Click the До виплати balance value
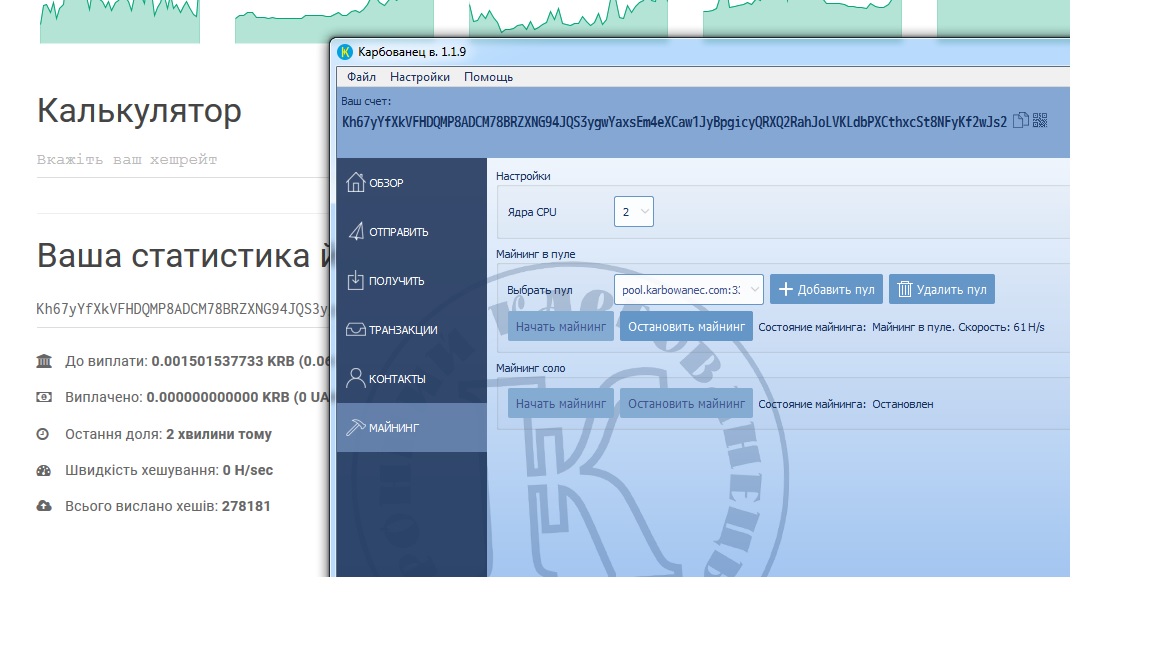This screenshot has width=1152, height=648. pos(240,361)
